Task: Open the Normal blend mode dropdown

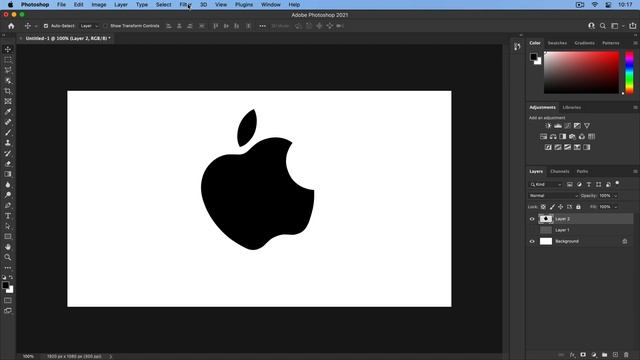Action: pos(553,196)
